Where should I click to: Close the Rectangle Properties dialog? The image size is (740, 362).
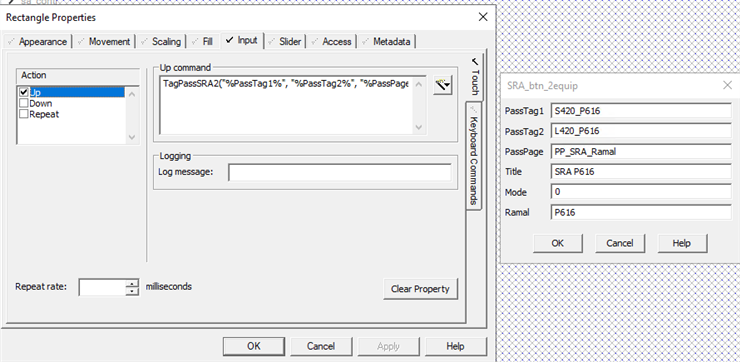tap(483, 17)
